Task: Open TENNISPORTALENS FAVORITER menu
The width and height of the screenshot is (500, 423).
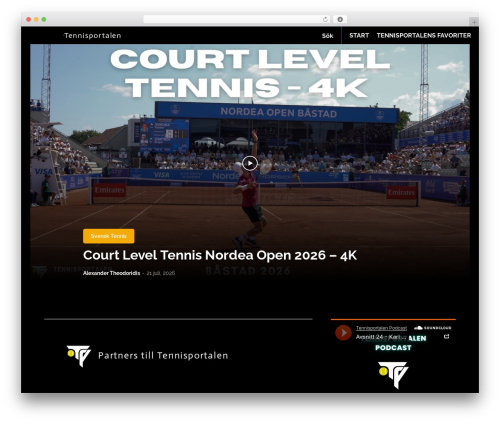Action: [424, 35]
